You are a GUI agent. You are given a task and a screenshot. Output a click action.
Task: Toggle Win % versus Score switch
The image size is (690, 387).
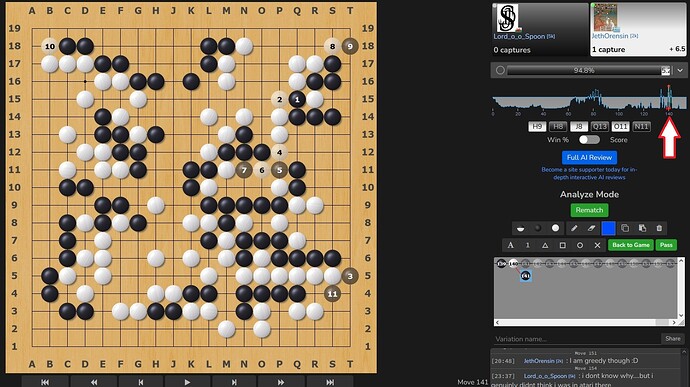pyautogui.click(x=589, y=140)
